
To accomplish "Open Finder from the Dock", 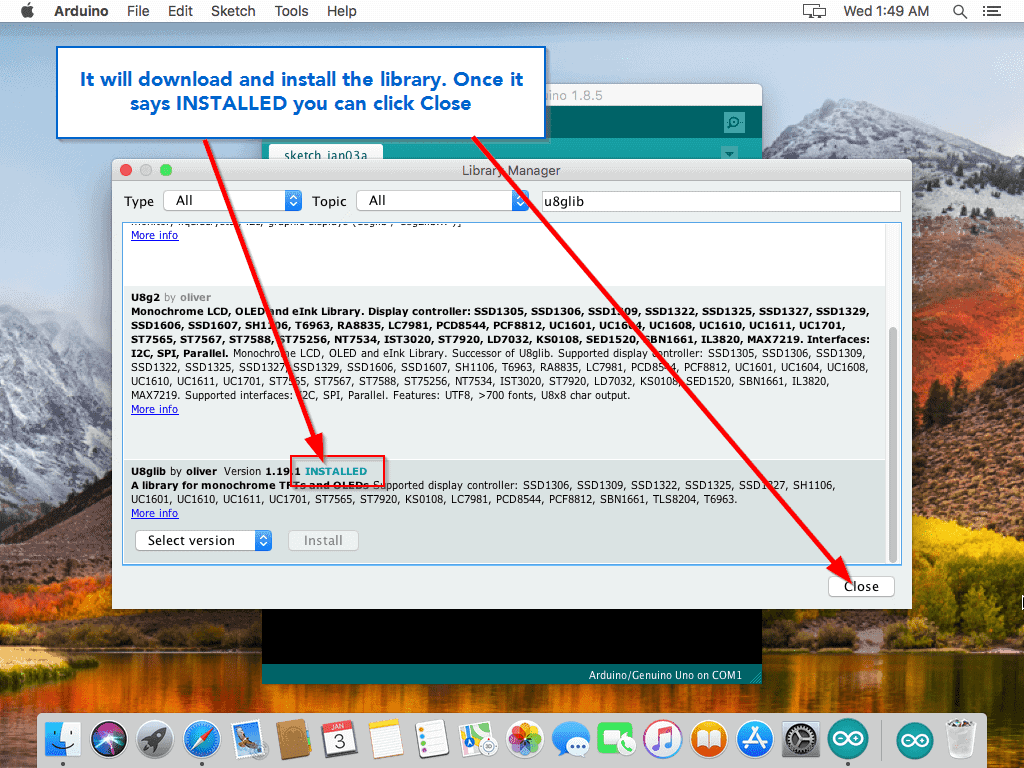I will click(x=63, y=739).
